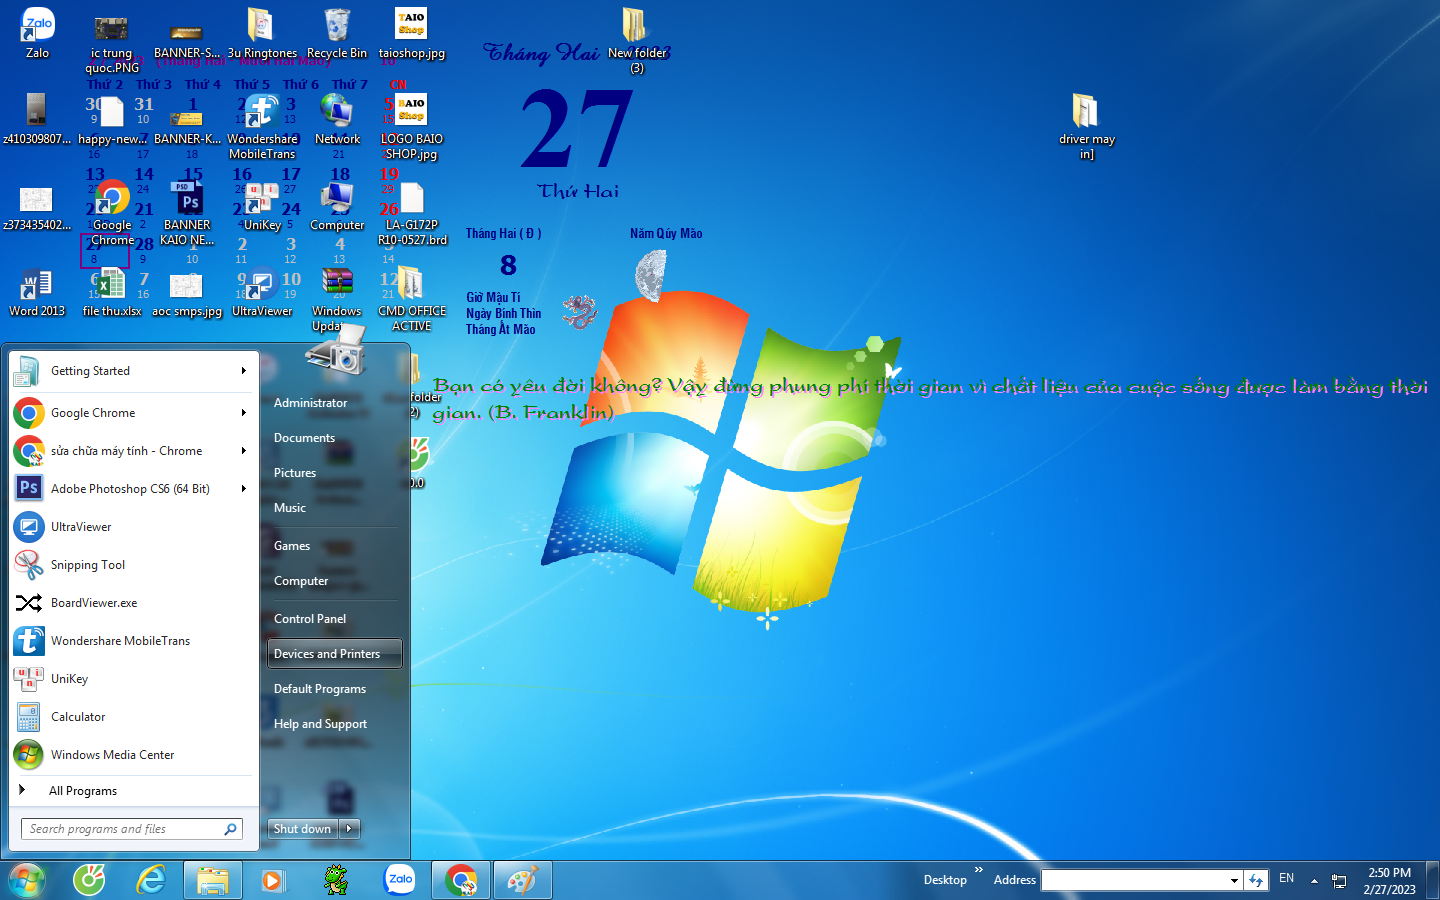Select the LOGO BAIO SHOP.jpg desktop file
This screenshot has width=1440, height=900.
[411, 126]
